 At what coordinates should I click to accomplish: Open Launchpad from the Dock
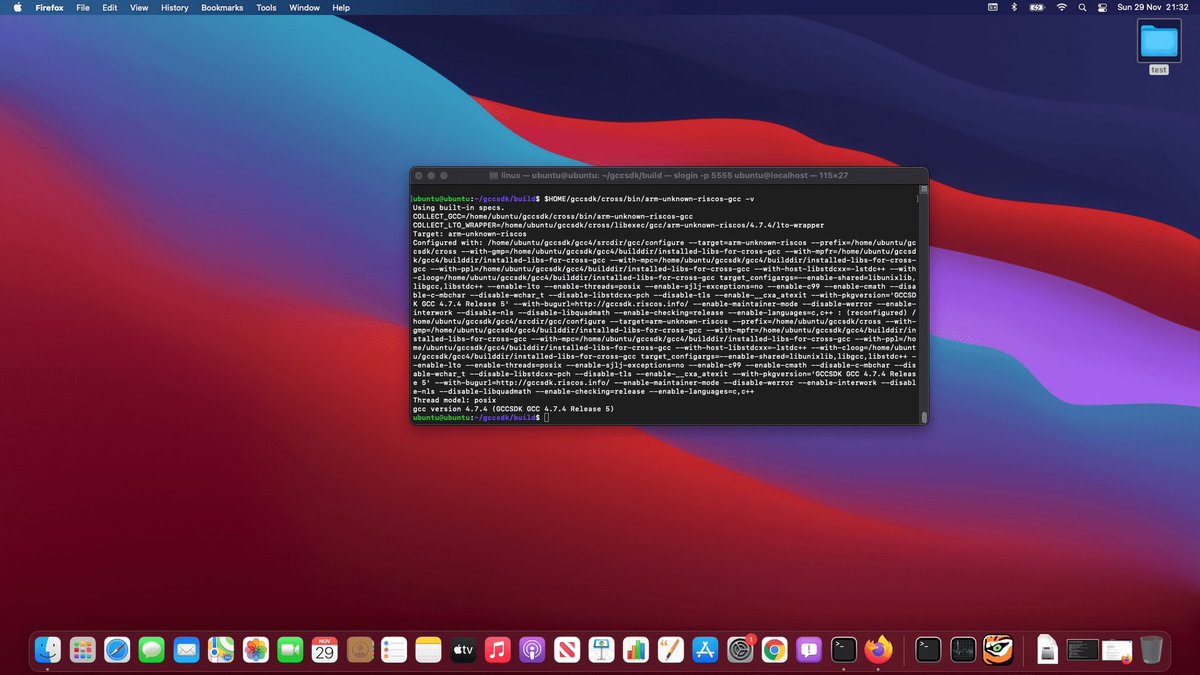click(x=84, y=649)
